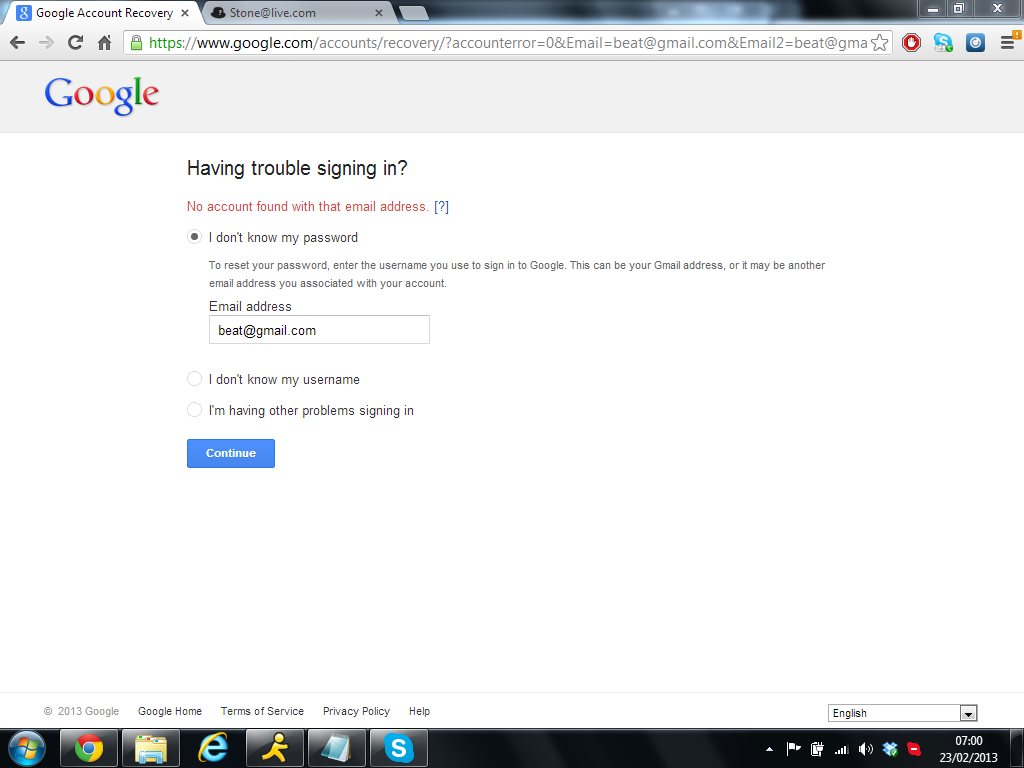This screenshot has height=768, width=1024.
Task: Go back to the previous page
Action: click(x=18, y=43)
